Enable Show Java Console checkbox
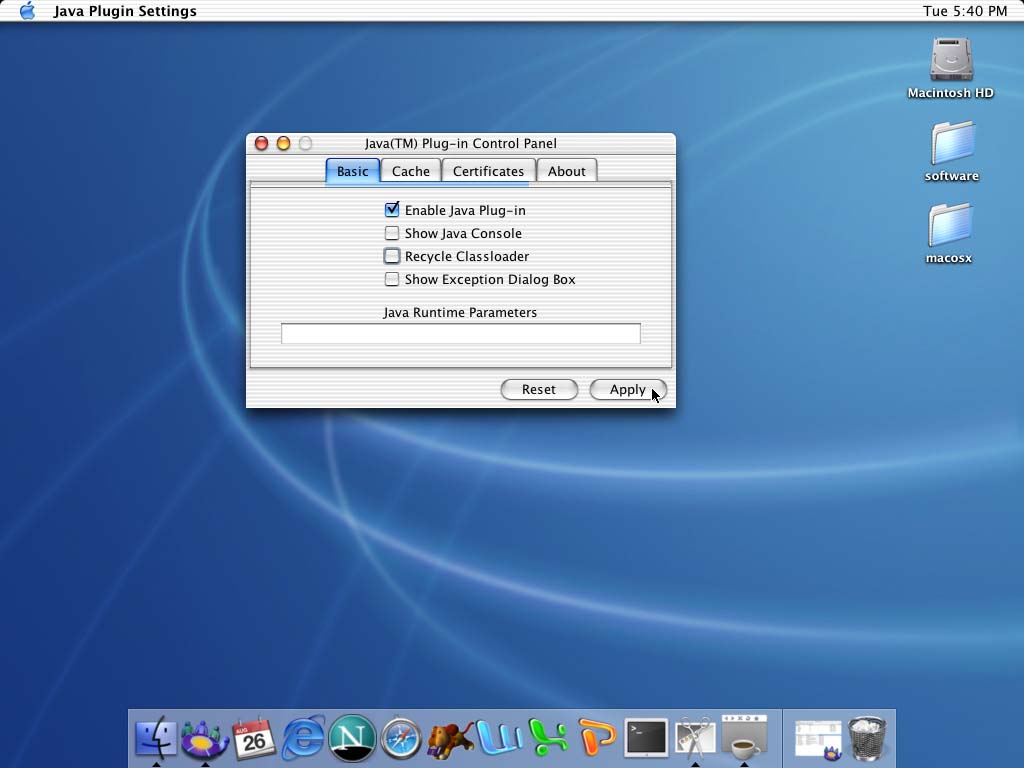 392,233
